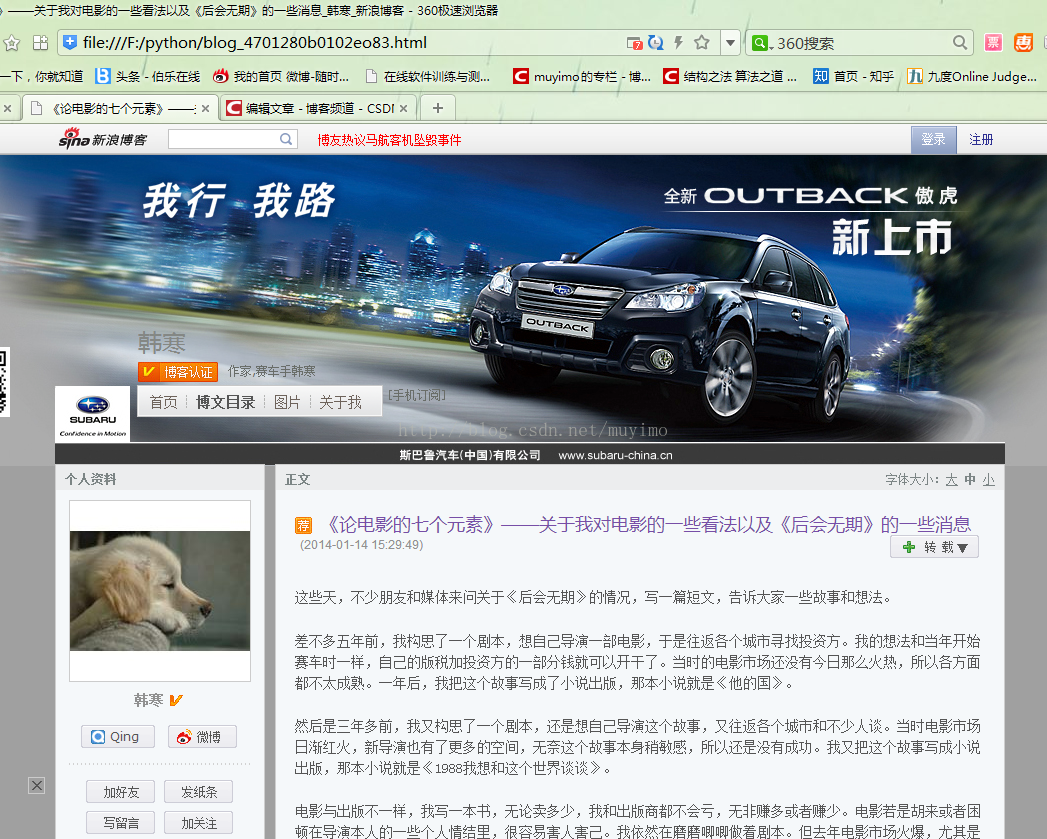
Task: Set font size to 小
Action: coord(989,480)
